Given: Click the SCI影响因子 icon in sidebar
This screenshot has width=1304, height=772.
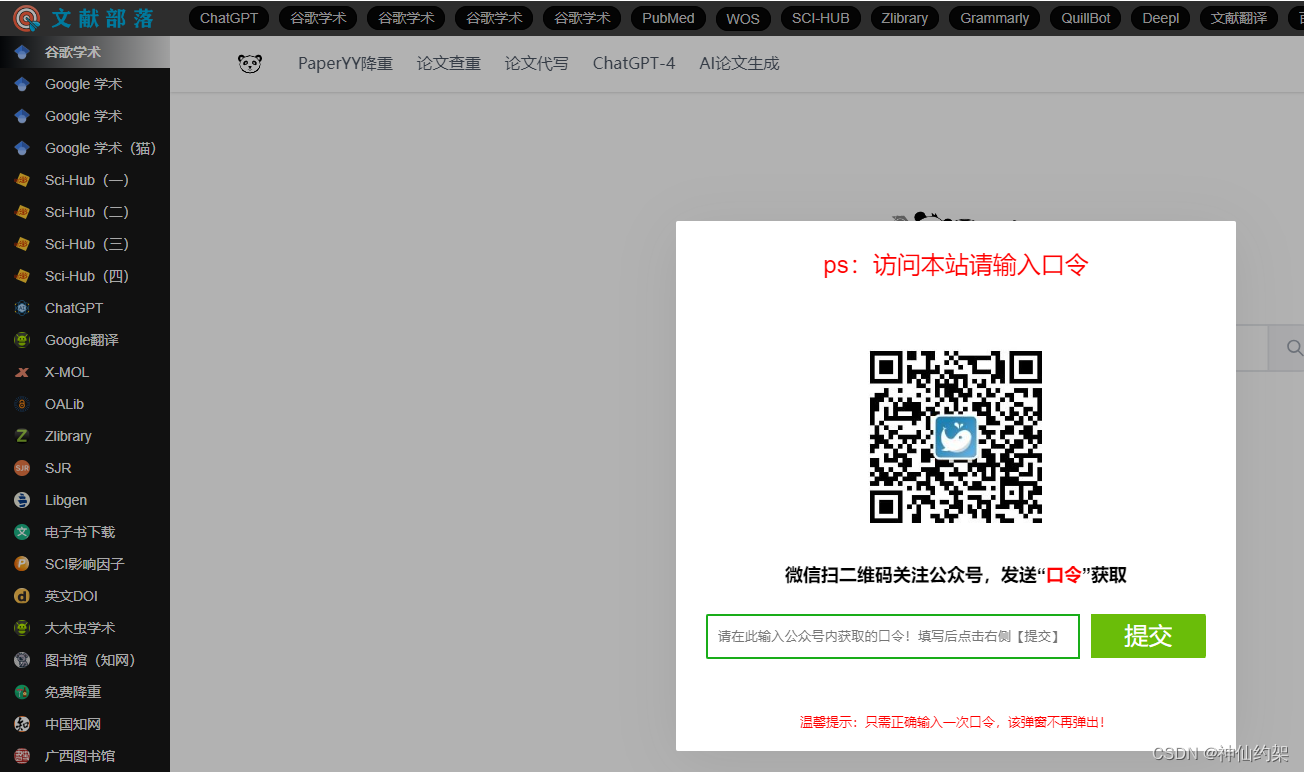Looking at the screenshot, I should (x=22, y=564).
